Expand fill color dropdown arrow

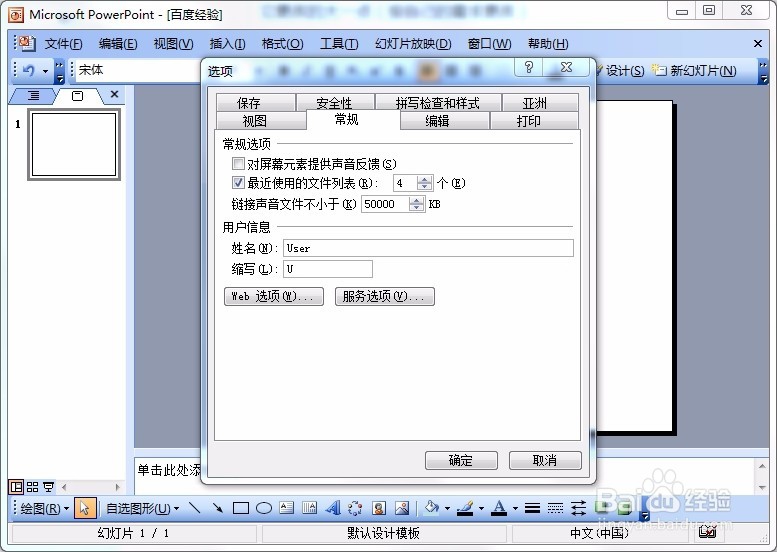[447, 508]
